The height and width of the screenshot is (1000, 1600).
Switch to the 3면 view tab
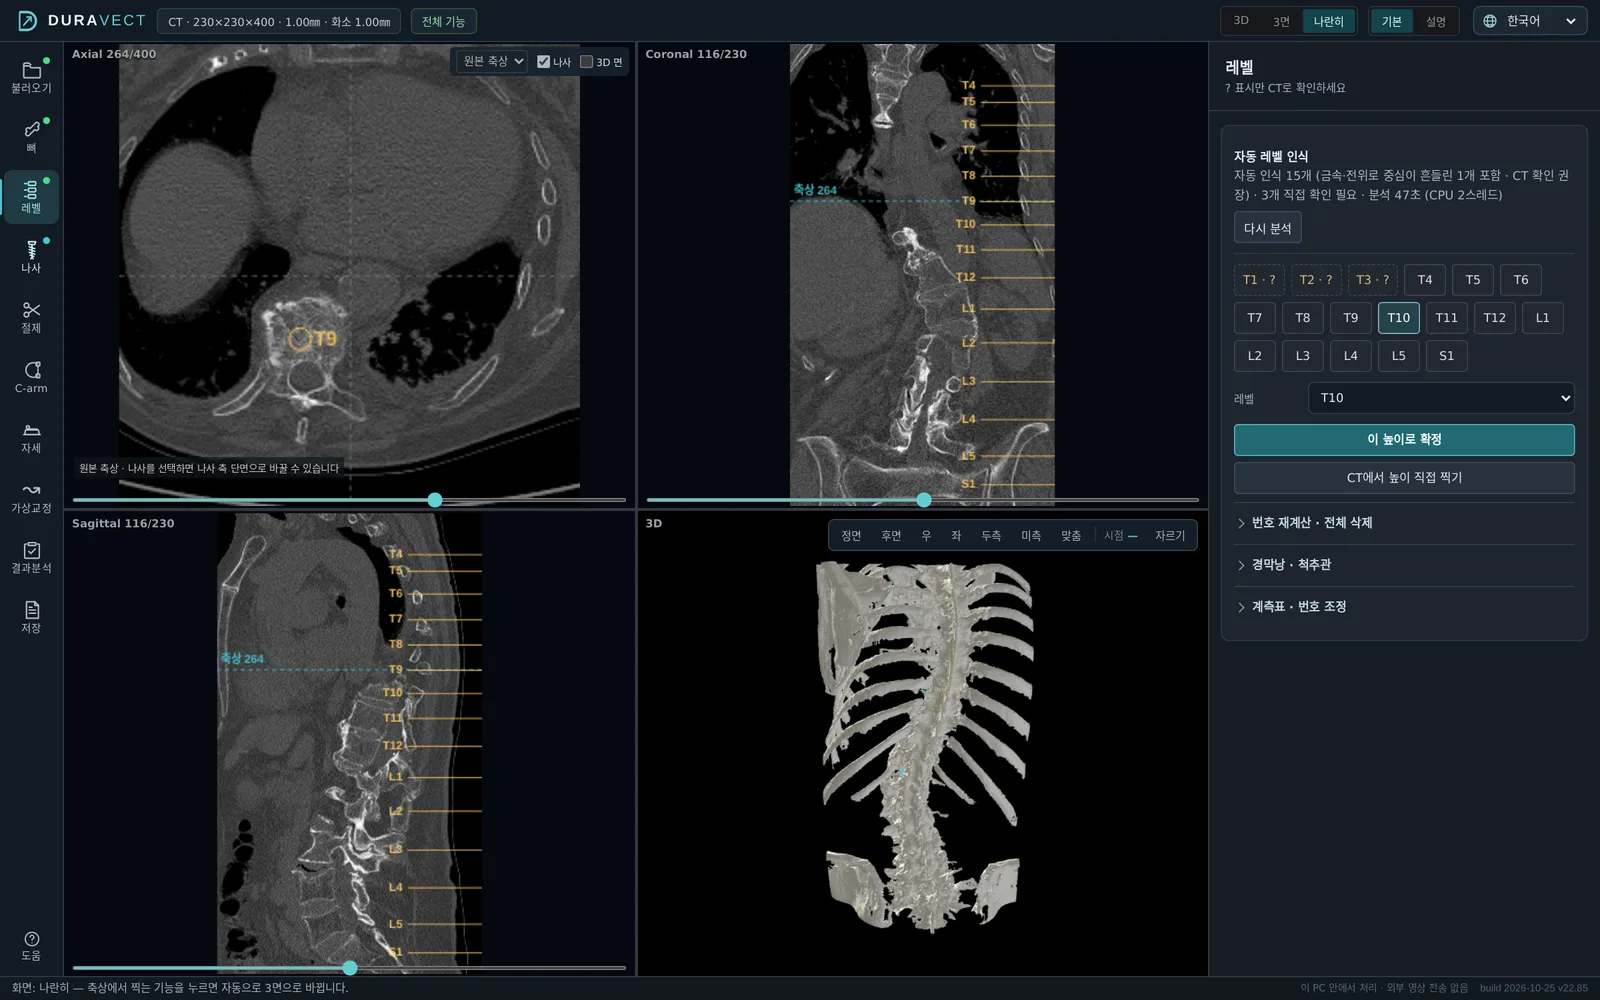[1281, 21]
